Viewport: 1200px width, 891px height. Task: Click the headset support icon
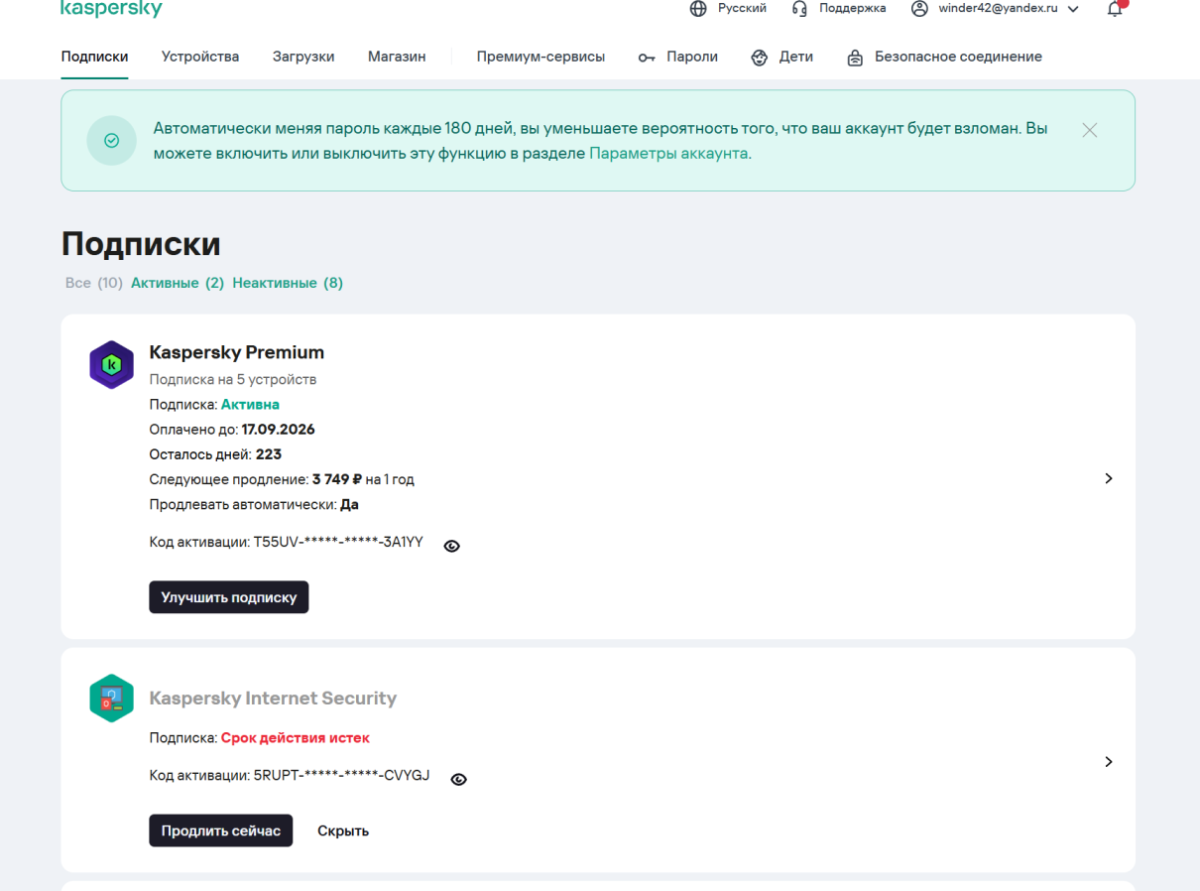click(799, 8)
